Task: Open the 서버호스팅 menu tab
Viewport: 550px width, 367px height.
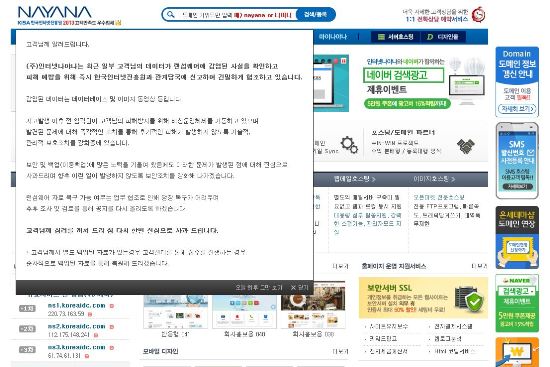Action: pos(395,36)
